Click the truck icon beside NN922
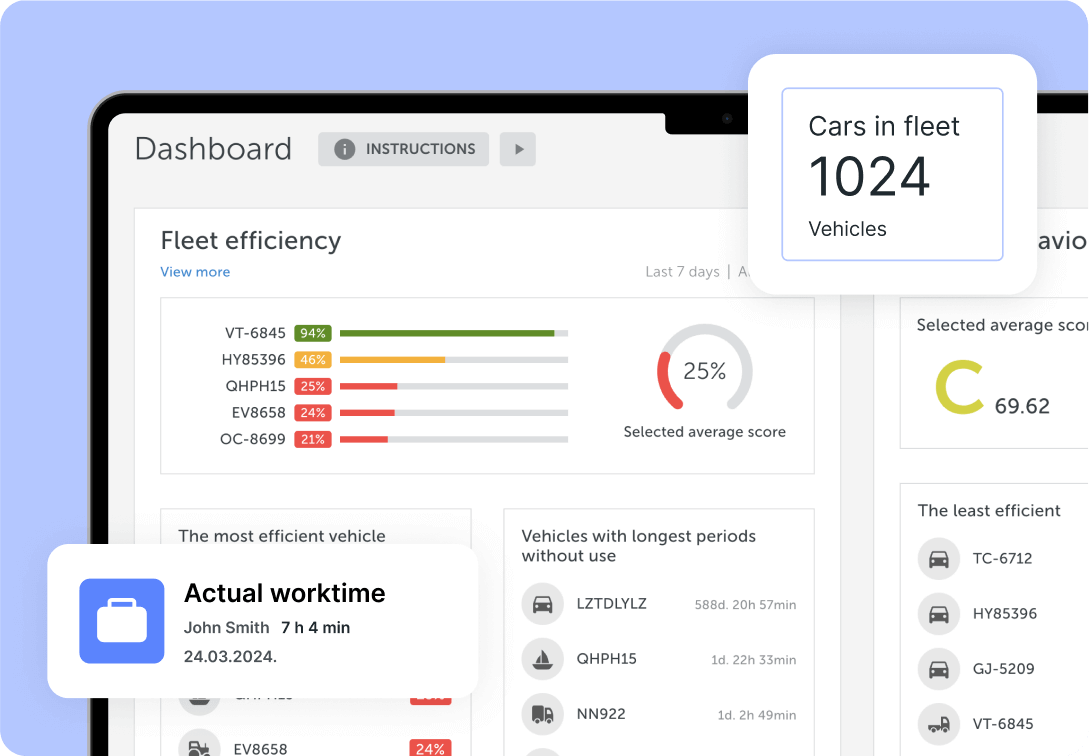The image size is (1089, 756). click(x=542, y=714)
